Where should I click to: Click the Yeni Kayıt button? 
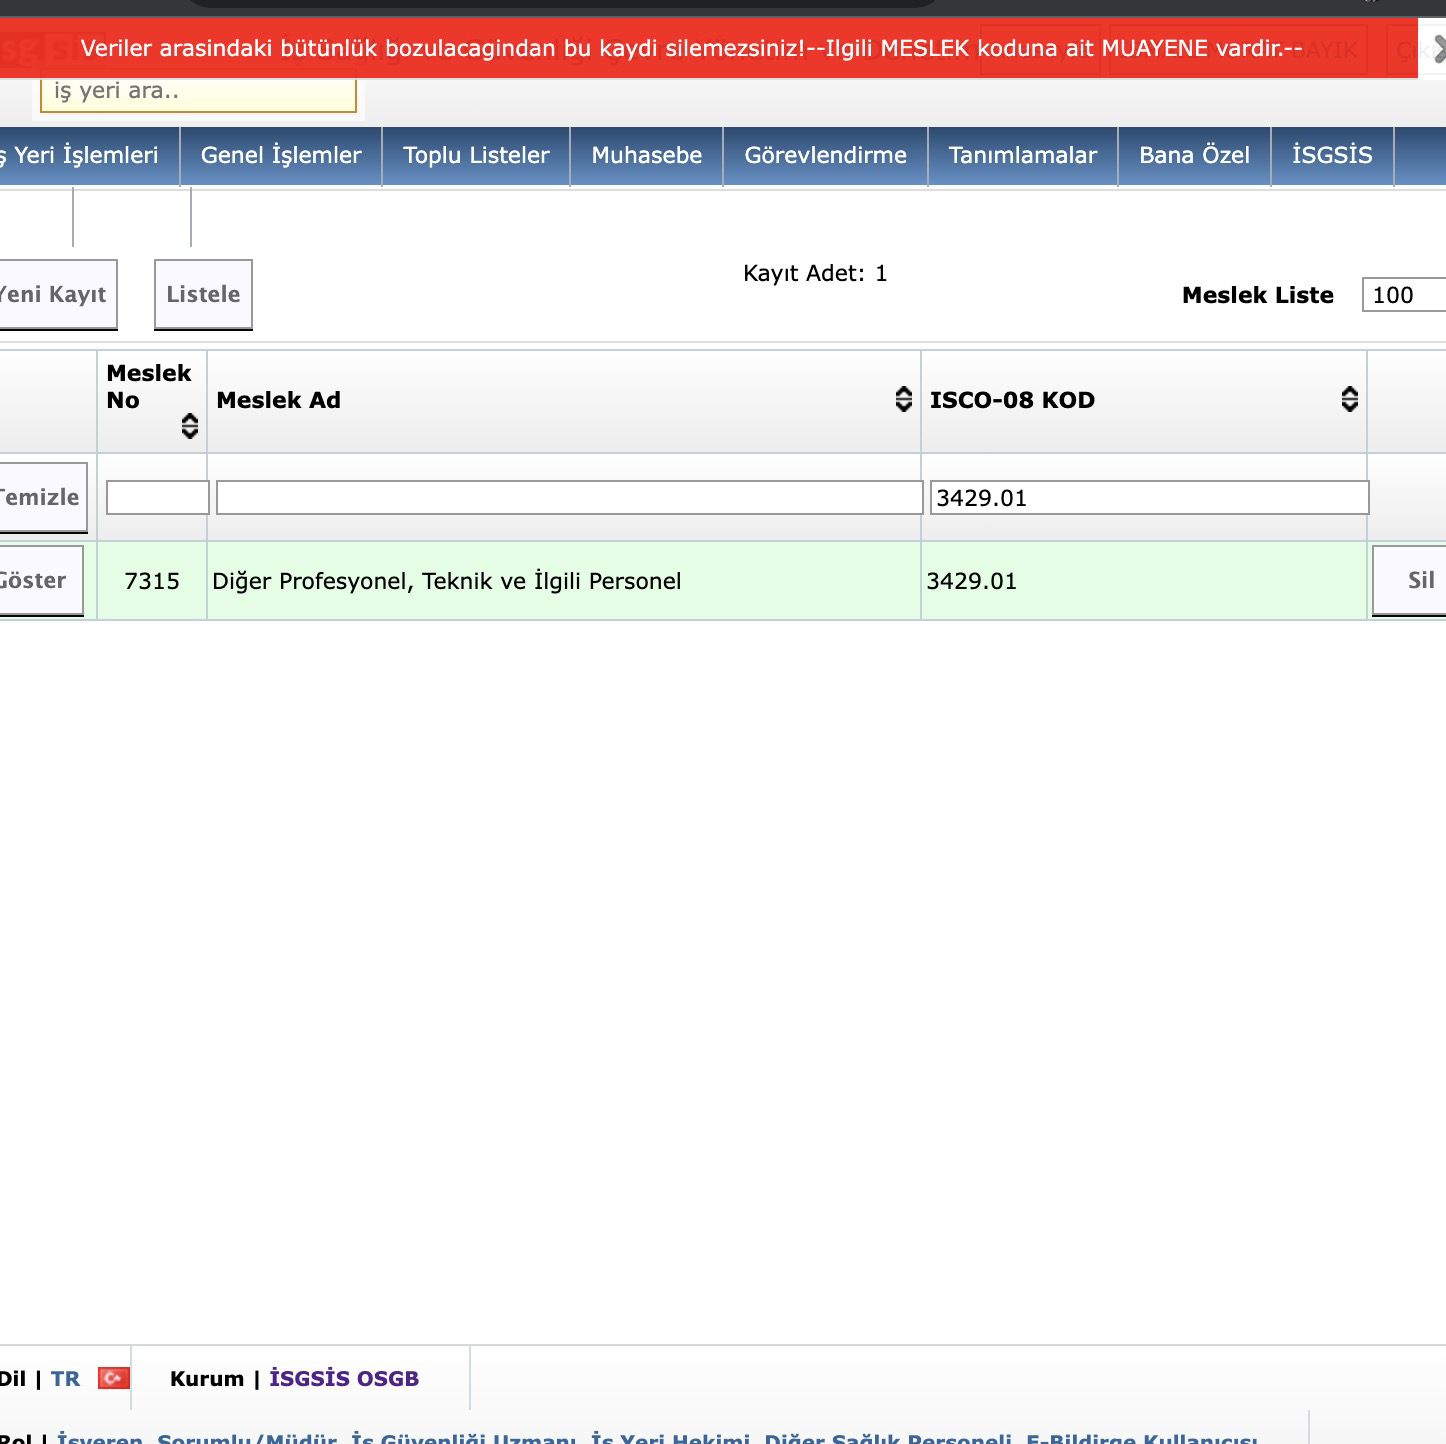55,295
